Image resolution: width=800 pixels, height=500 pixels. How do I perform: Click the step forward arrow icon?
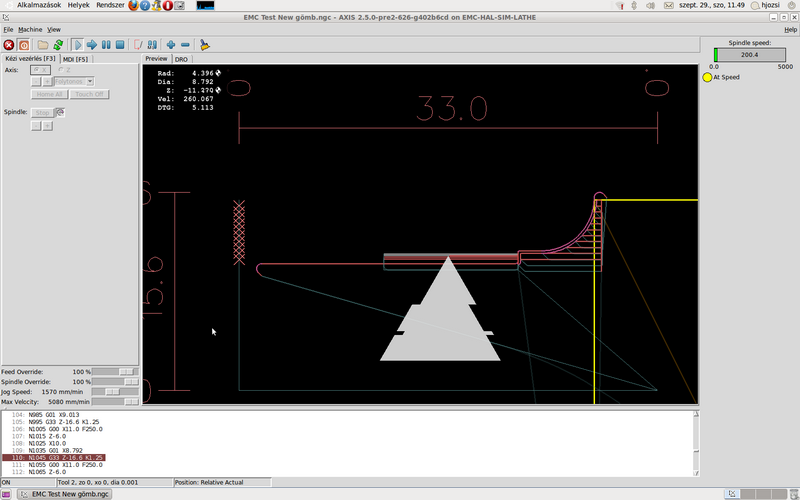coord(91,45)
